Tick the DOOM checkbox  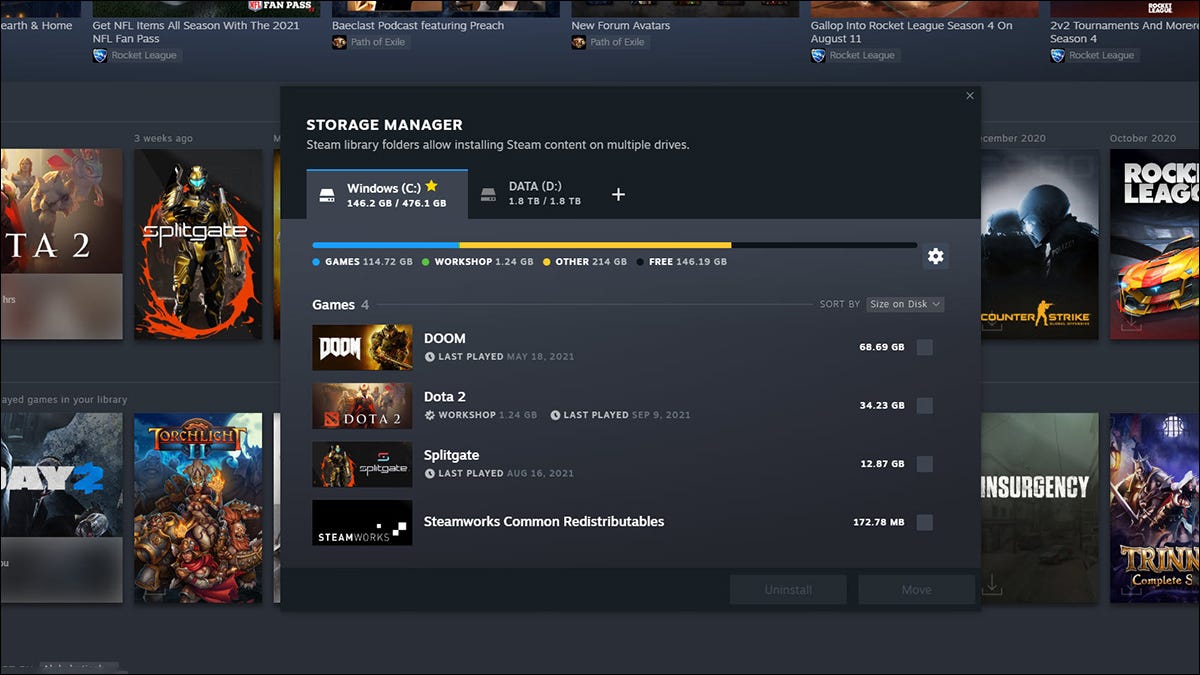(x=924, y=347)
